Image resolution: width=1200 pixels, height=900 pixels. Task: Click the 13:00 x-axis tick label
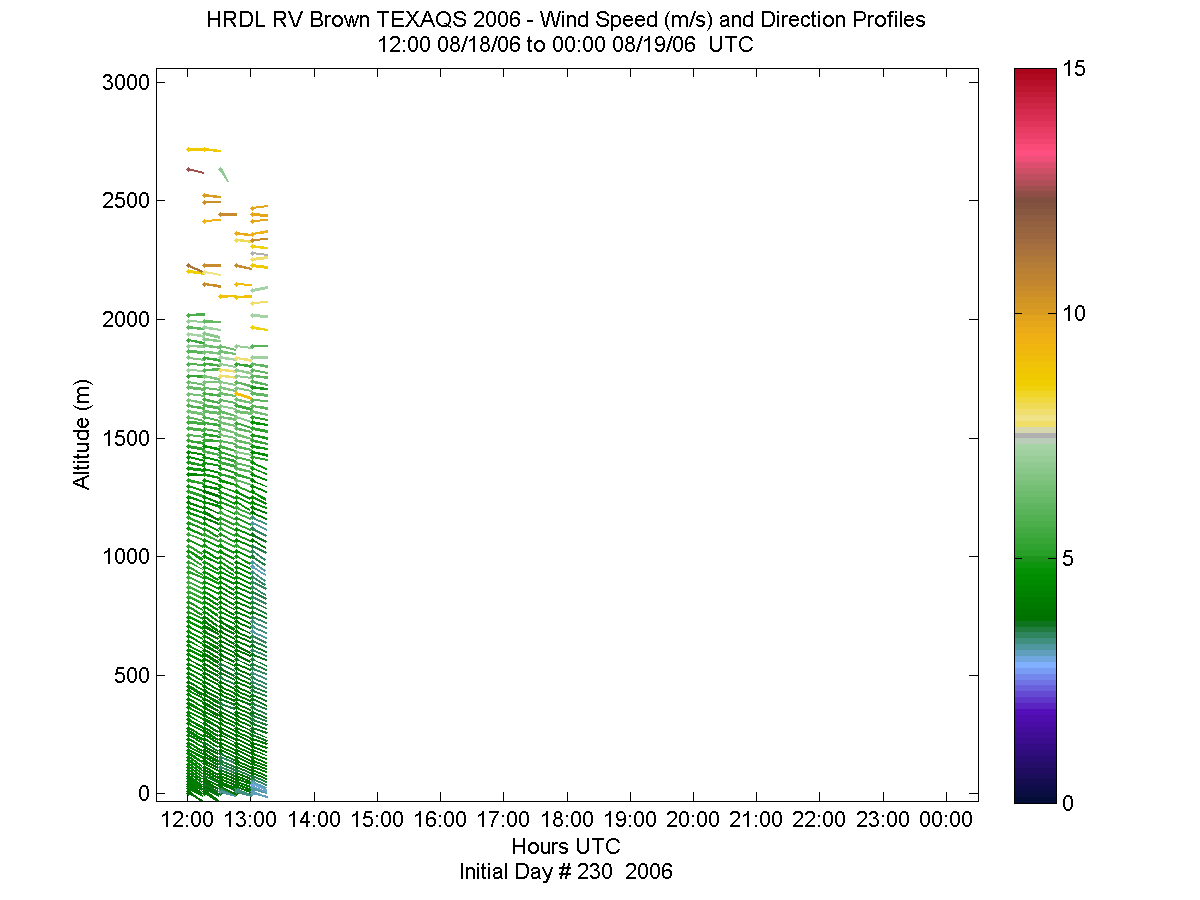pyautogui.click(x=251, y=820)
